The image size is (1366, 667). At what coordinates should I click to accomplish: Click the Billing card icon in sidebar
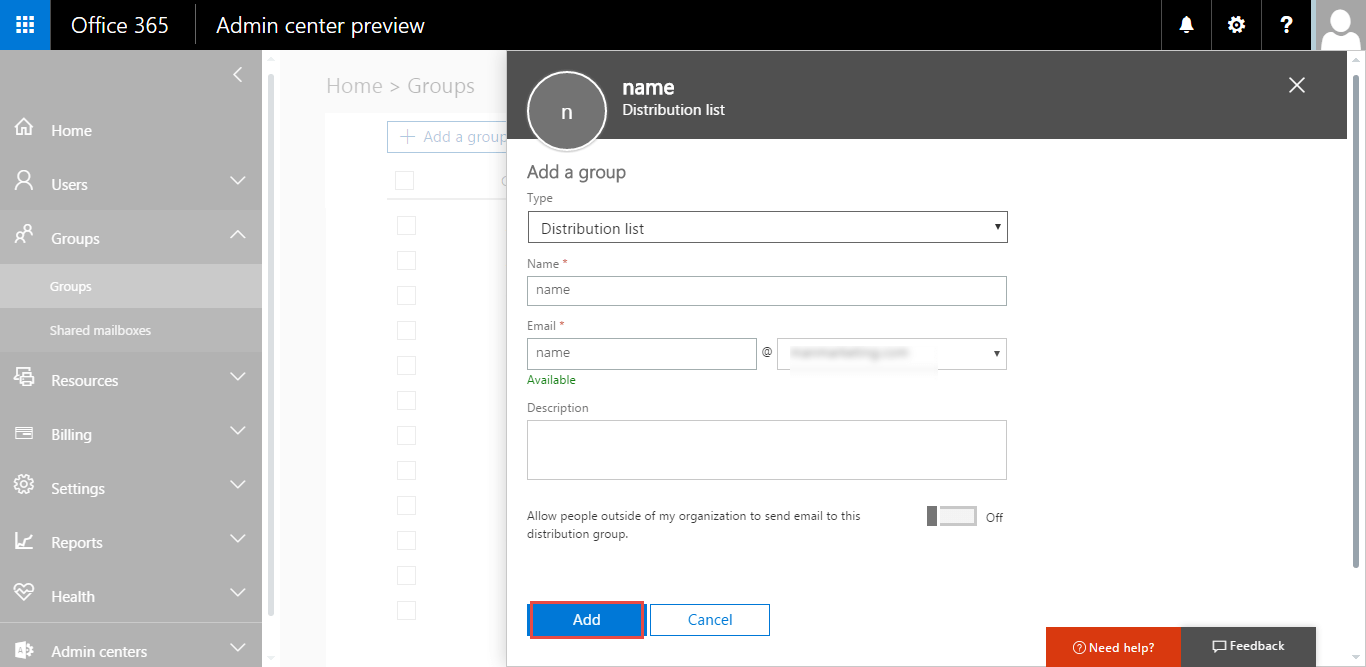[24, 433]
